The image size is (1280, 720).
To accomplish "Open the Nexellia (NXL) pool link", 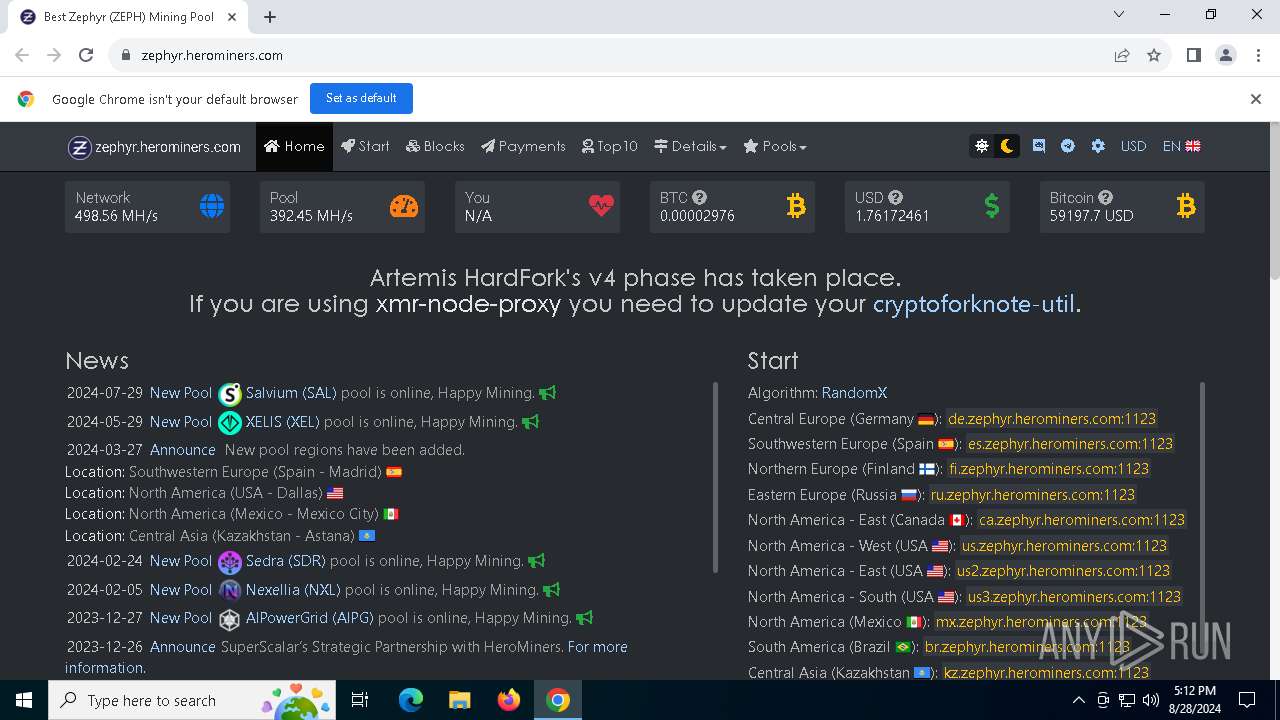I will 293,590.
